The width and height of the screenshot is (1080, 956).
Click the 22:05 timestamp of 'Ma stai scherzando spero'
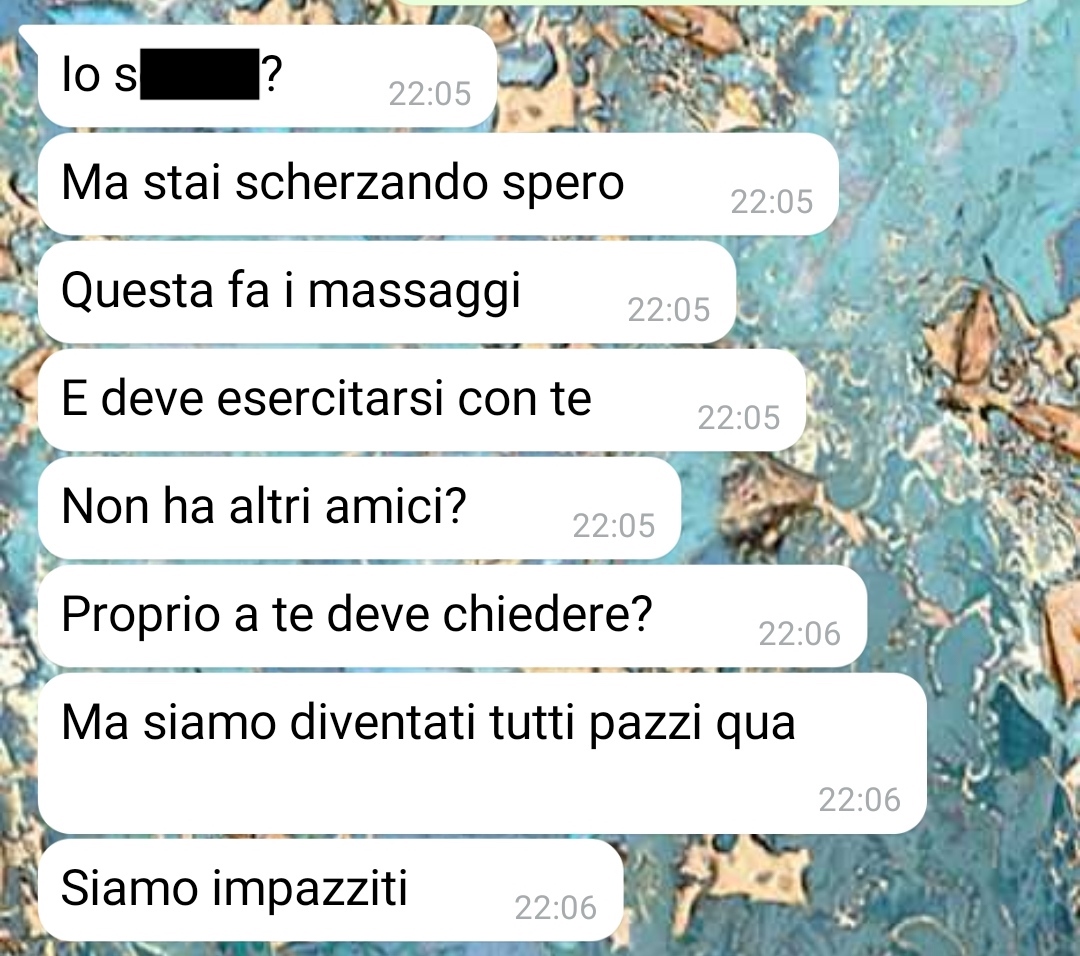coord(771,202)
